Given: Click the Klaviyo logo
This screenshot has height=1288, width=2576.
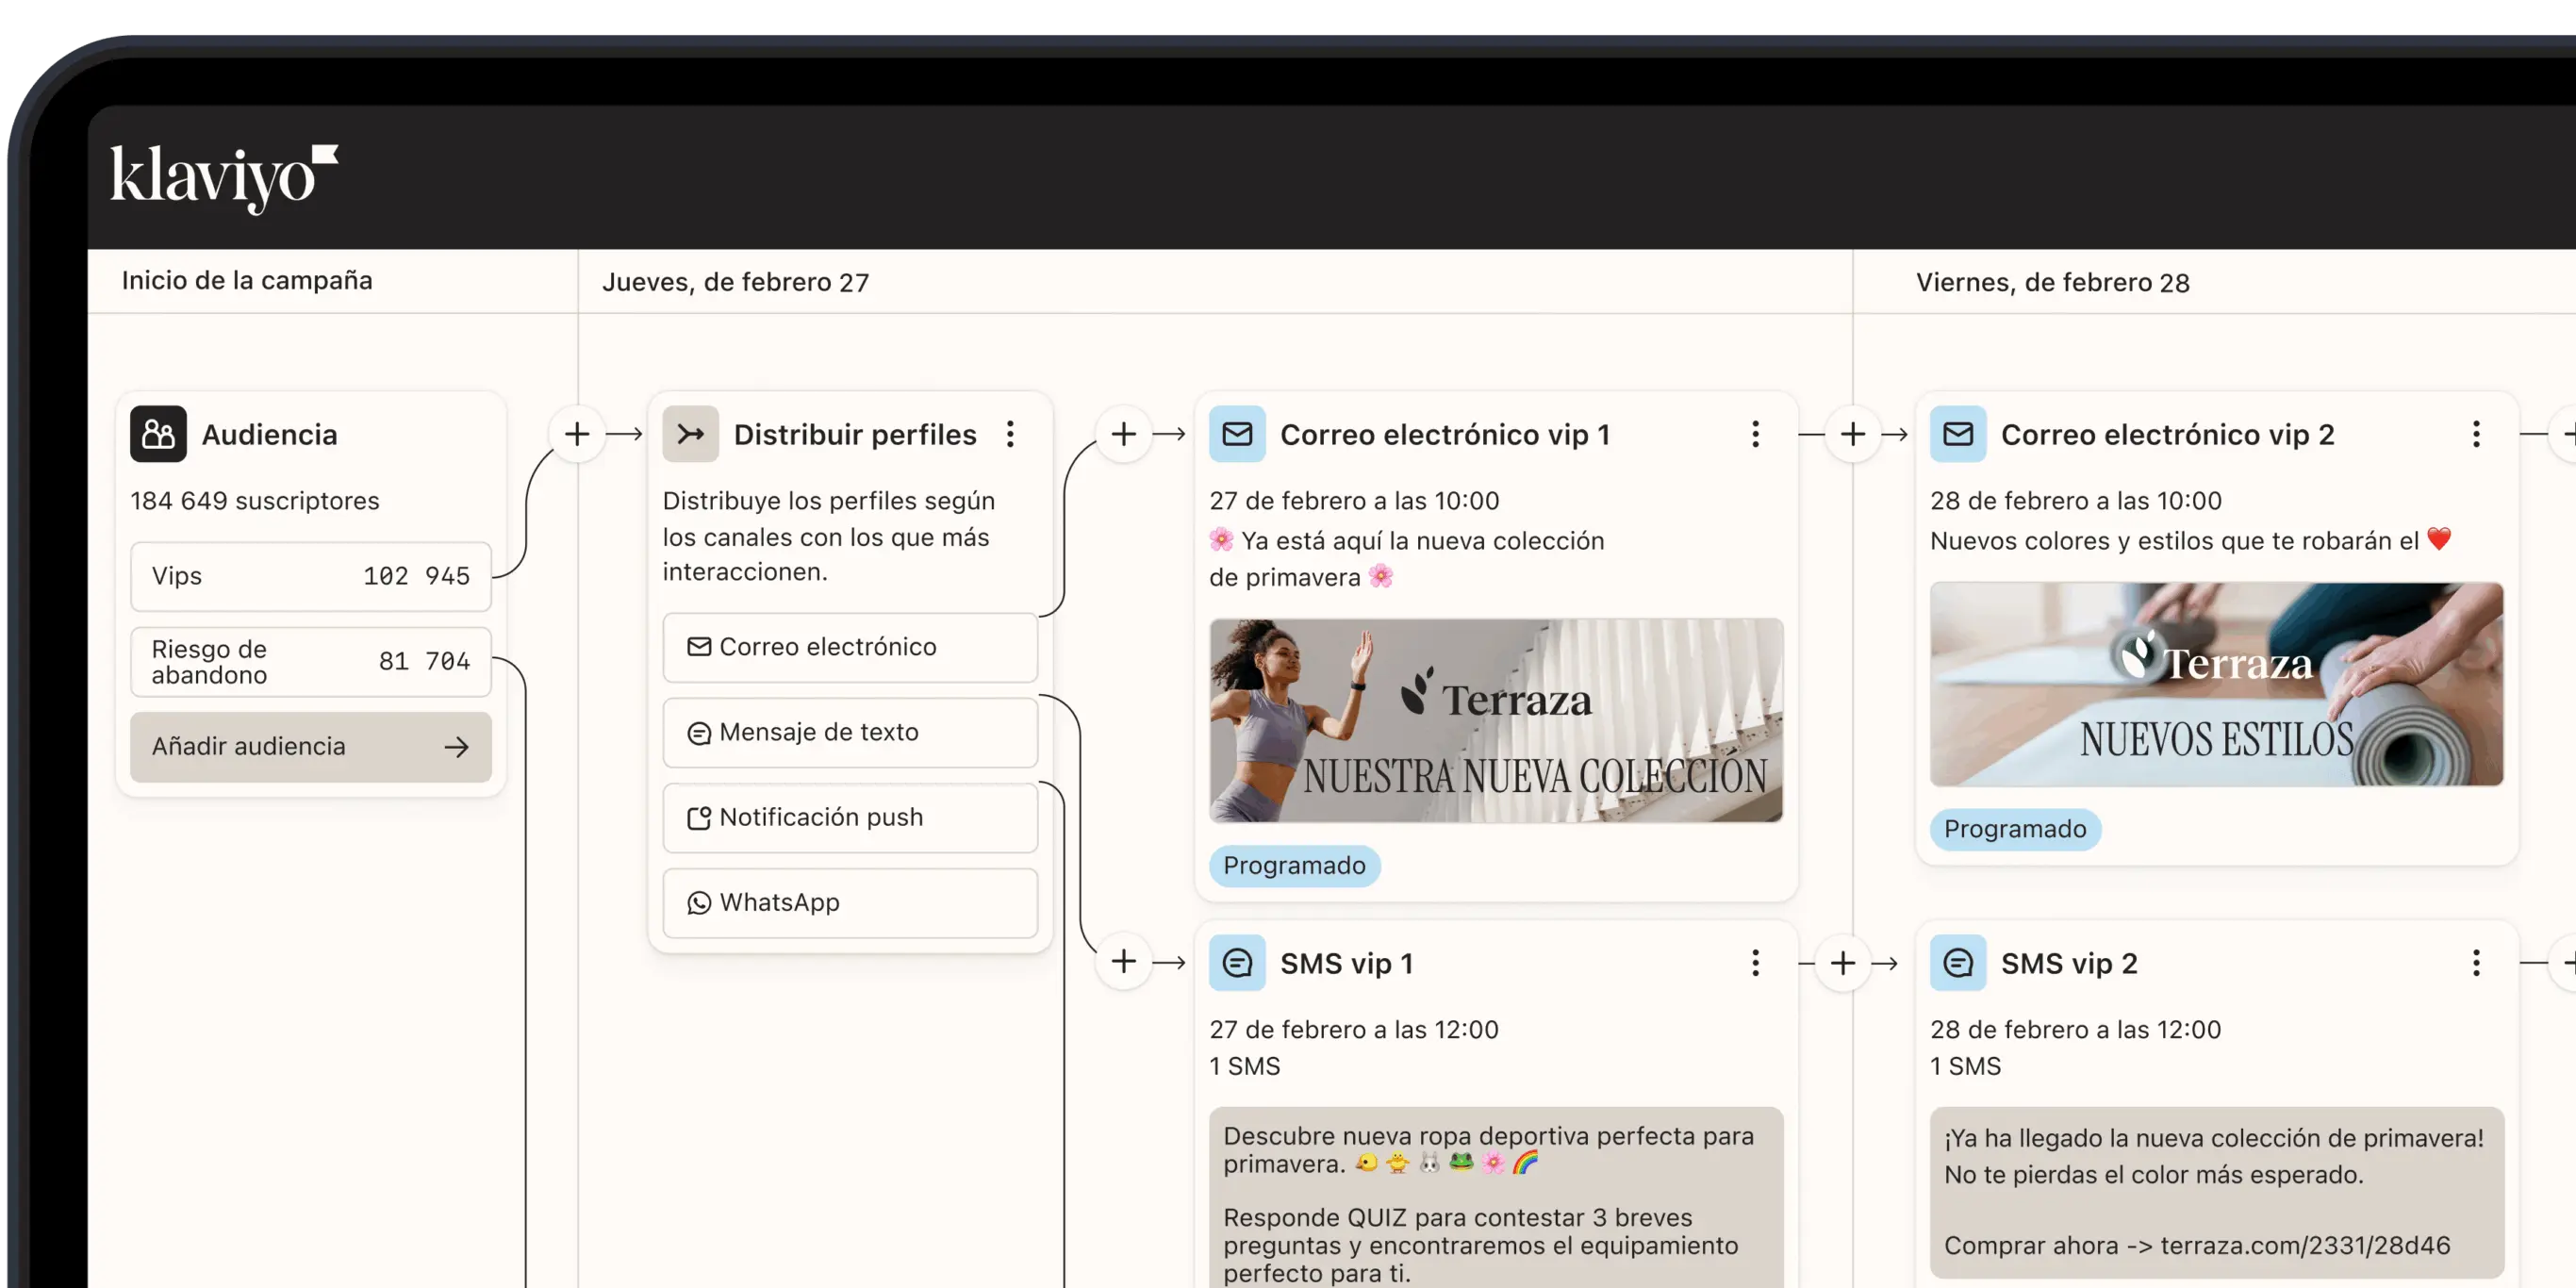Looking at the screenshot, I should [224, 178].
